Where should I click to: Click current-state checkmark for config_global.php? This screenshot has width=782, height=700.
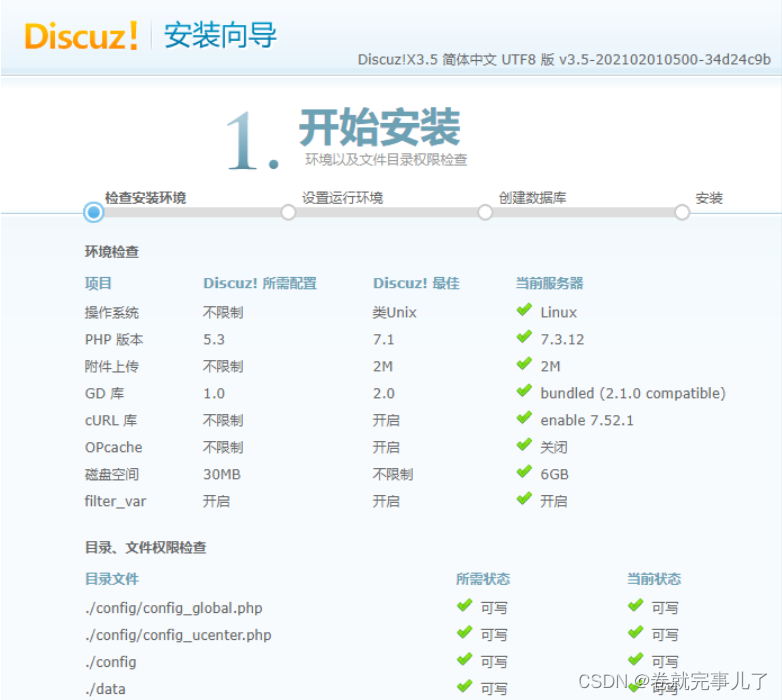click(635, 606)
